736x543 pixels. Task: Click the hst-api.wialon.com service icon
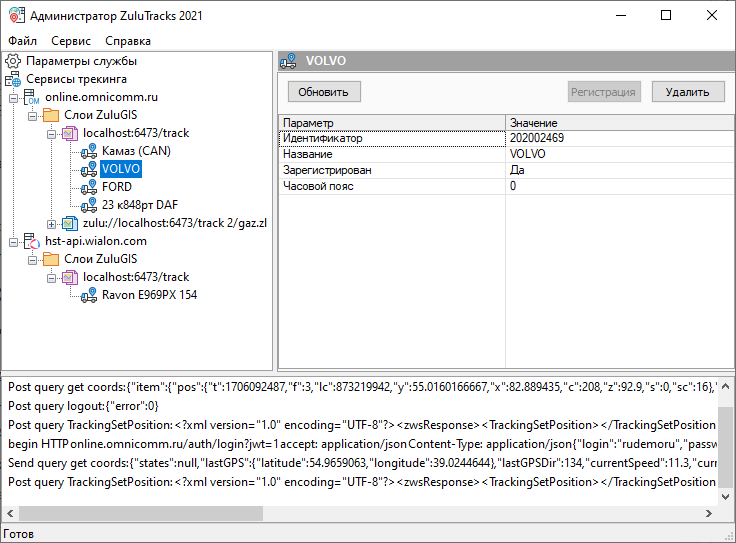(x=31, y=241)
